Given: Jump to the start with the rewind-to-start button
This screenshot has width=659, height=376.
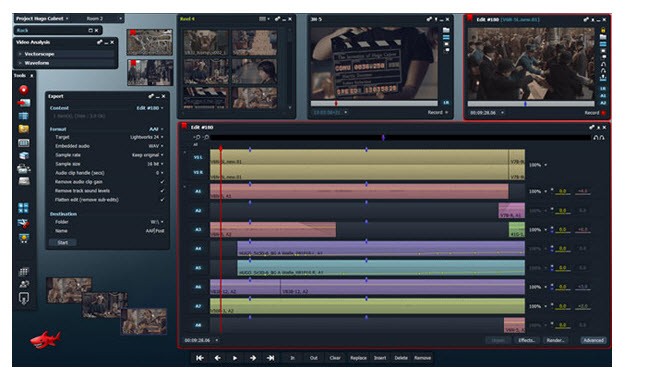Looking at the screenshot, I should click(x=200, y=358).
